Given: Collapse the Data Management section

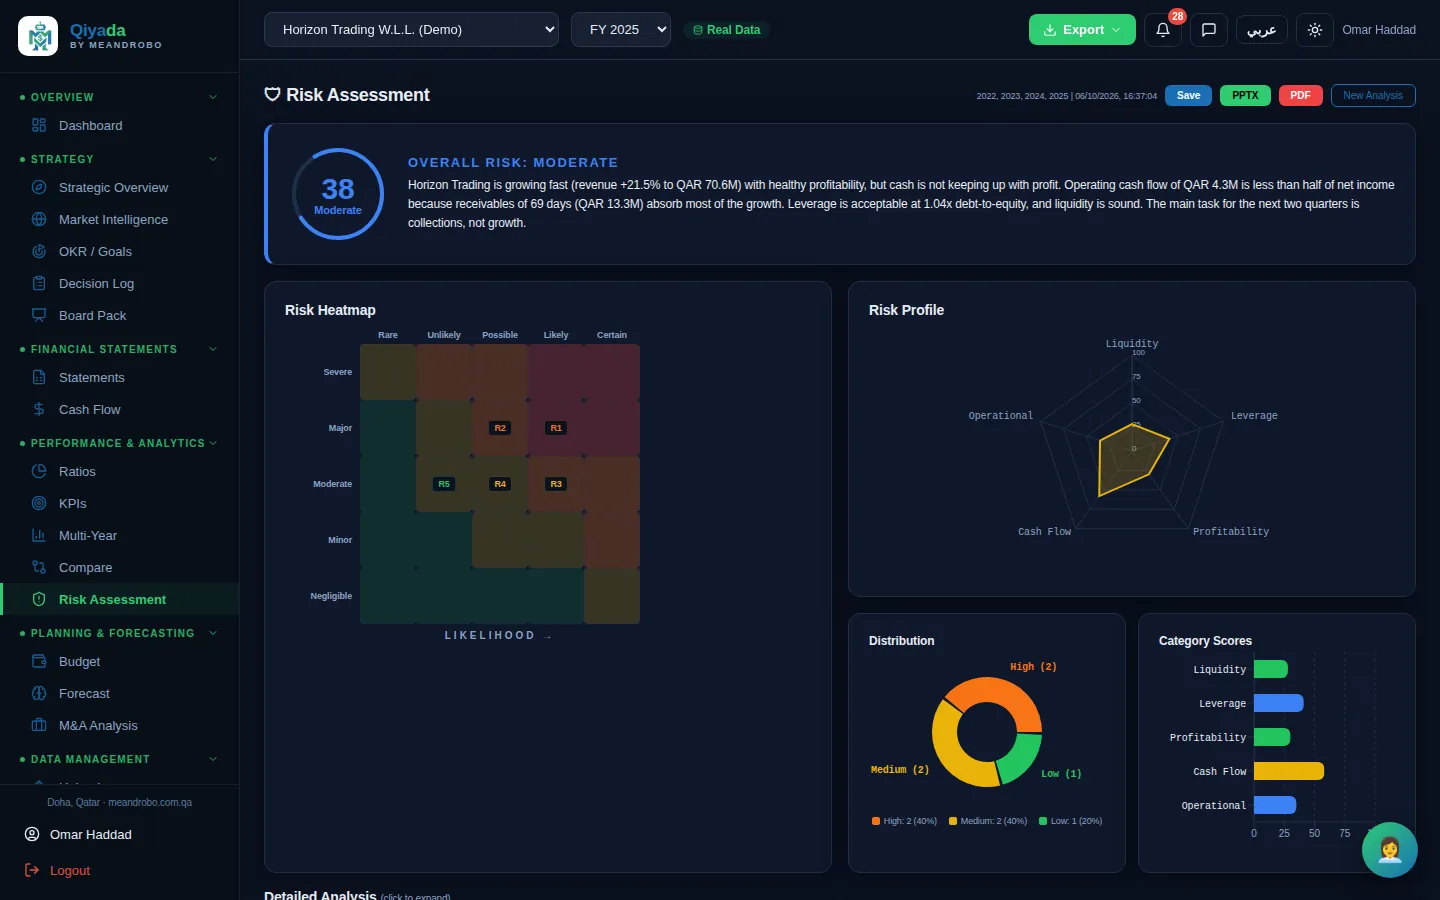Looking at the screenshot, I should (x=213, y=759).
